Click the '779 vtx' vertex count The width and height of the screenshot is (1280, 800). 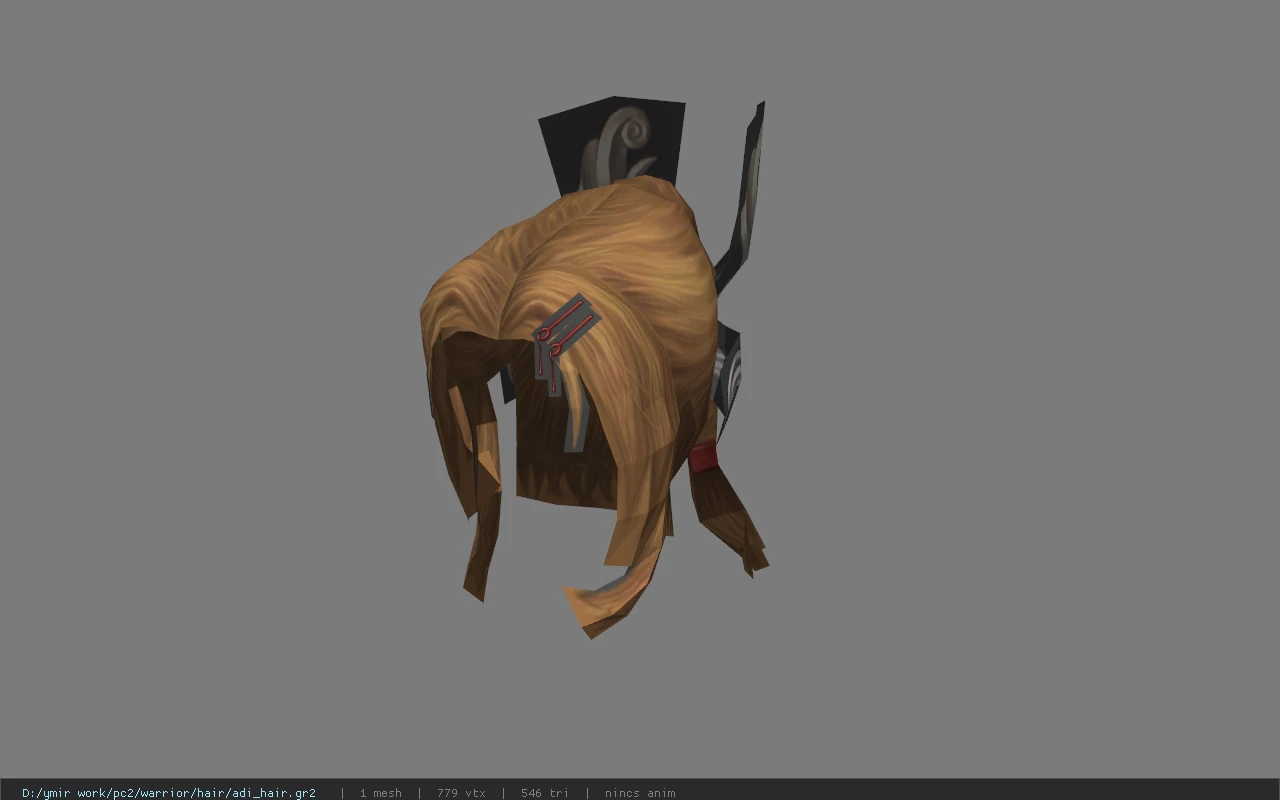pos(461,793)
